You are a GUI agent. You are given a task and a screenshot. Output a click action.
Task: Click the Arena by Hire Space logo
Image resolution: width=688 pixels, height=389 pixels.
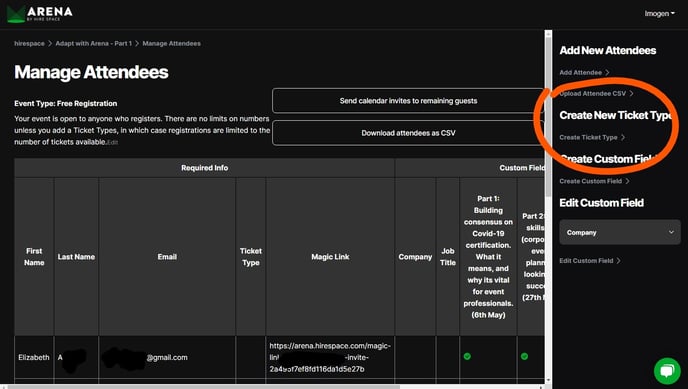(39, 14)
